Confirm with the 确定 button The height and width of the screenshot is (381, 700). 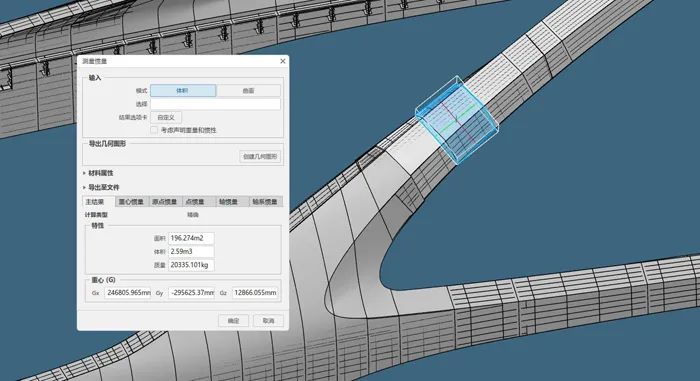(x=233, y=321)
